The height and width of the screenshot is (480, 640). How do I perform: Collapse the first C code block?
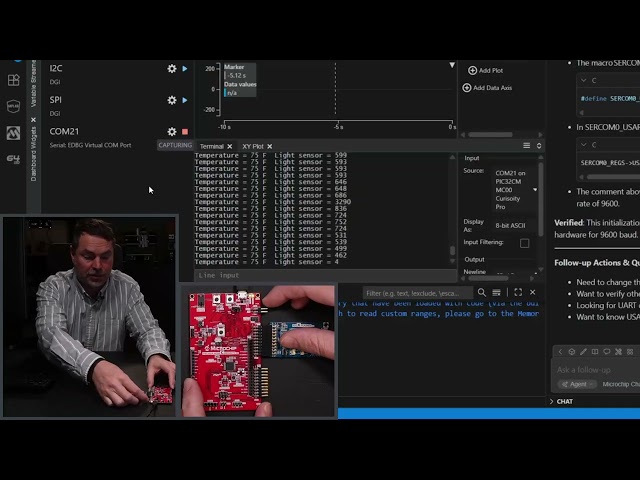[584, 80]
